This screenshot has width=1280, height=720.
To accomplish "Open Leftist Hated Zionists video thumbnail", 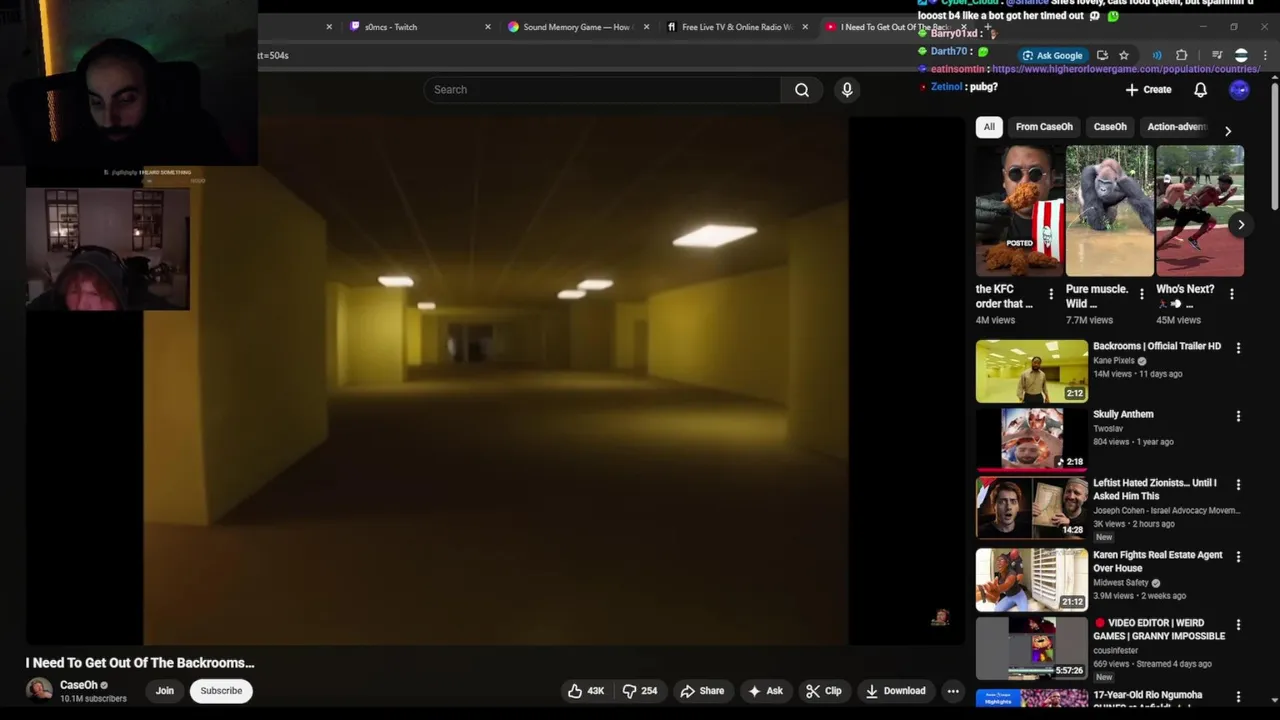I will pyautogui.click(x=1032, y=508).
